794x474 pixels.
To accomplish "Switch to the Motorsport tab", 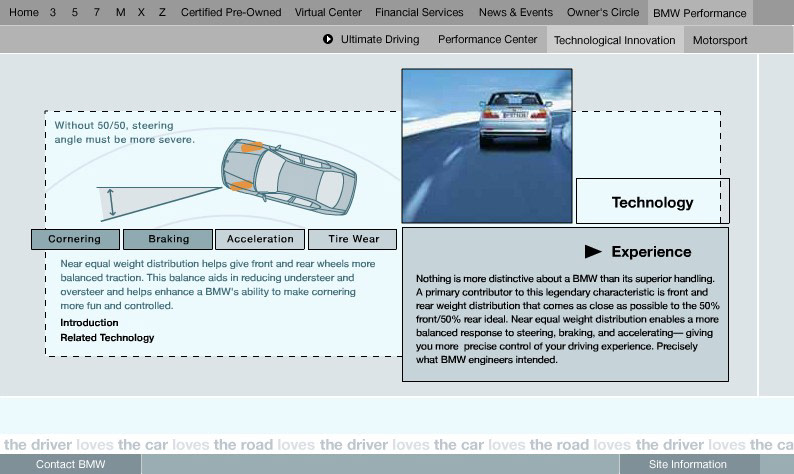I will (x=720, y=40).
